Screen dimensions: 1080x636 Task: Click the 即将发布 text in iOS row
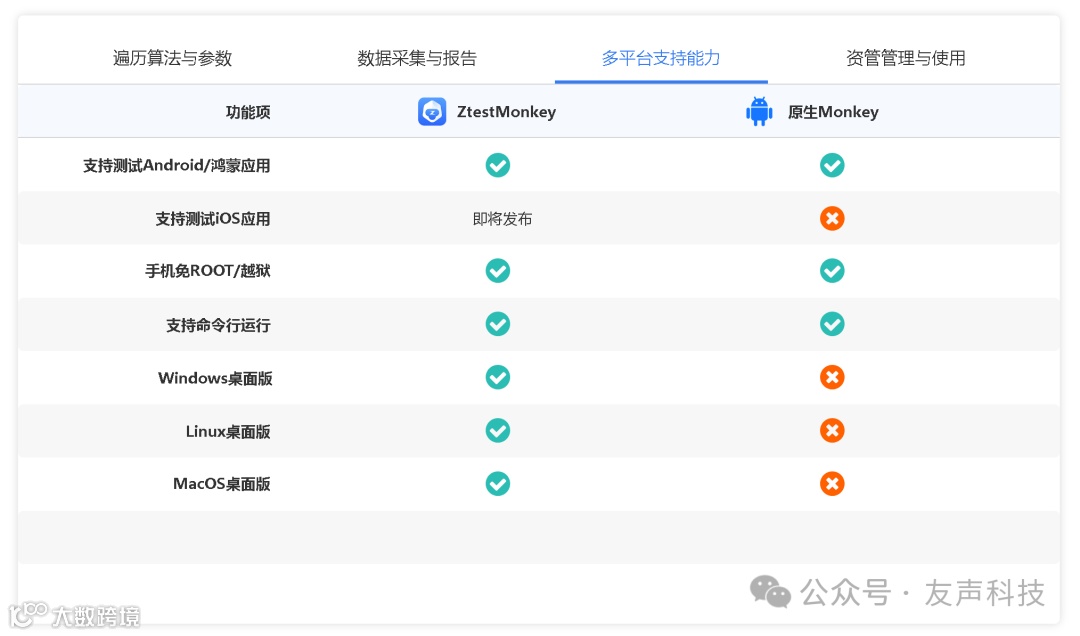click(x=502, y=219)
